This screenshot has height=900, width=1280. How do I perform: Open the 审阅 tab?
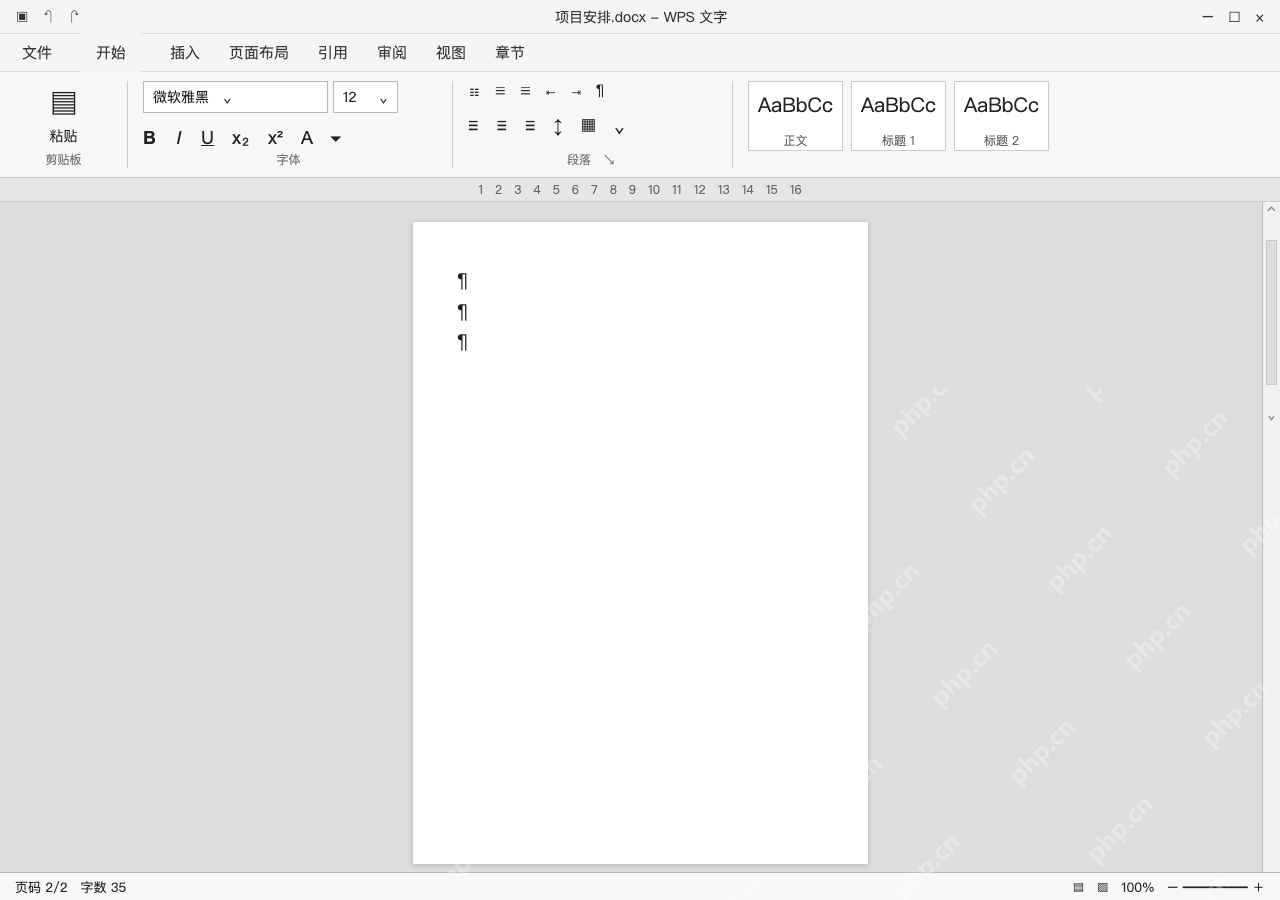point(392,53)
